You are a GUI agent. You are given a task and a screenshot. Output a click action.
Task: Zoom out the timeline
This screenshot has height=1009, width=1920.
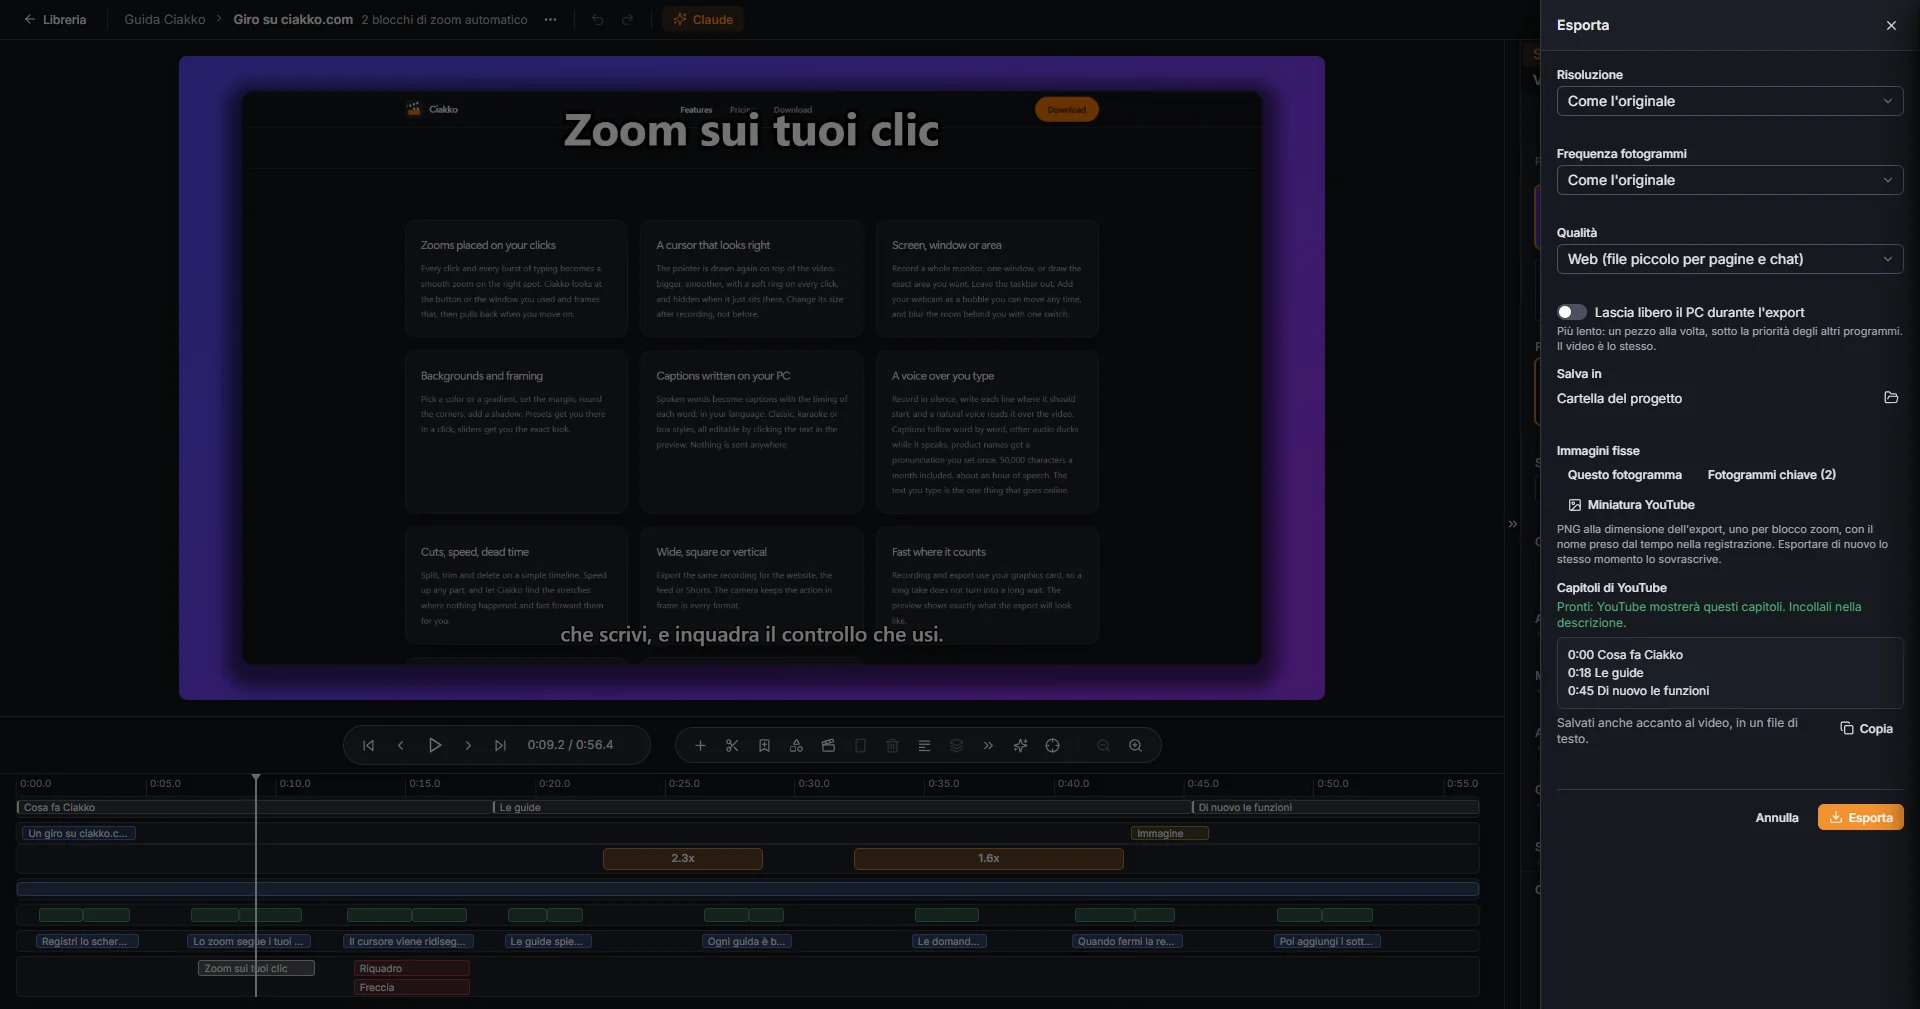[x=1103, y=745]
